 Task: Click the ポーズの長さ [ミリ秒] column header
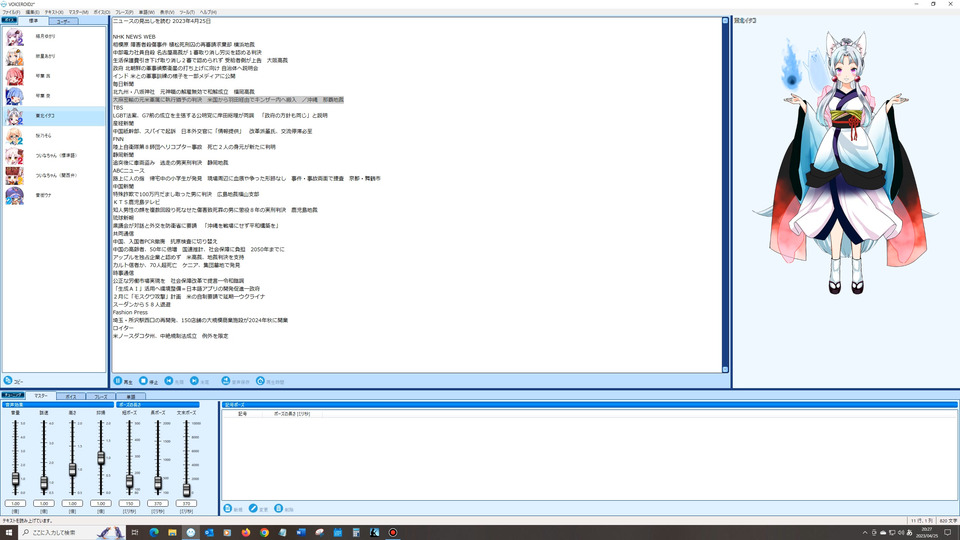[x=292, y=414]
